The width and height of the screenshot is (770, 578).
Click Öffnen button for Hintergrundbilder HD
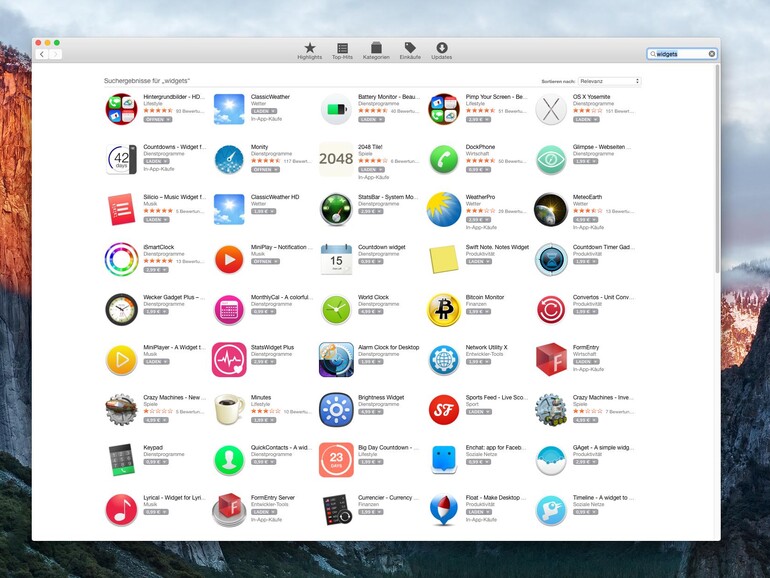pyautogui.click(x=158, y=119)
